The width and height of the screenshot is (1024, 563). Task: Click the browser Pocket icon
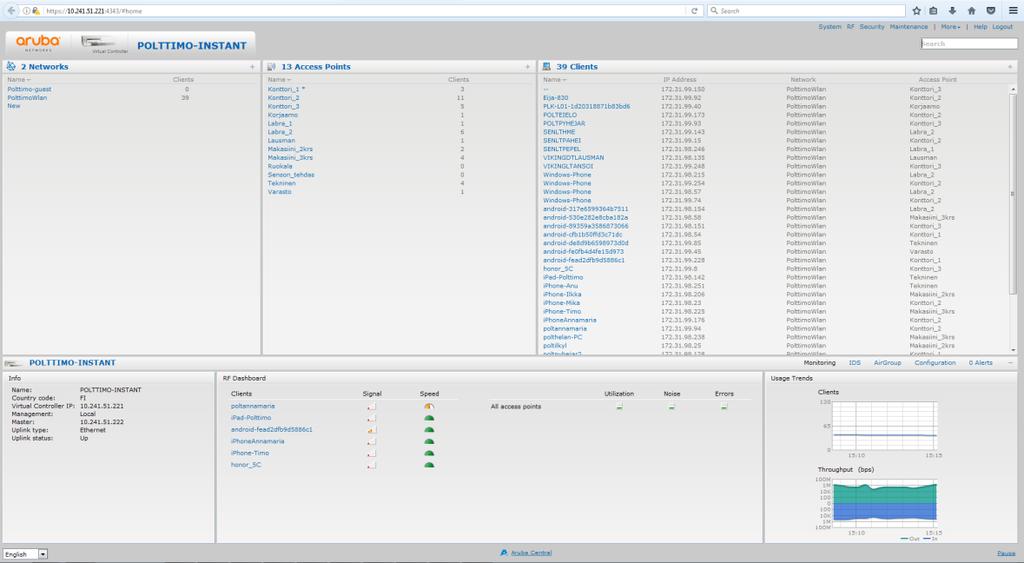(991, 10)
